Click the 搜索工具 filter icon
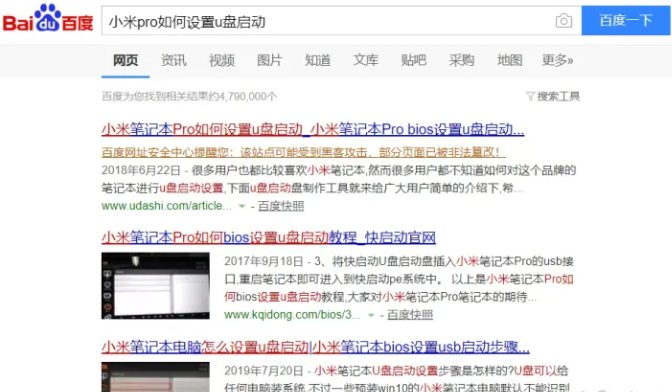Screen dimensions: 672x392 pyautogui.click(x=530, y=96)
